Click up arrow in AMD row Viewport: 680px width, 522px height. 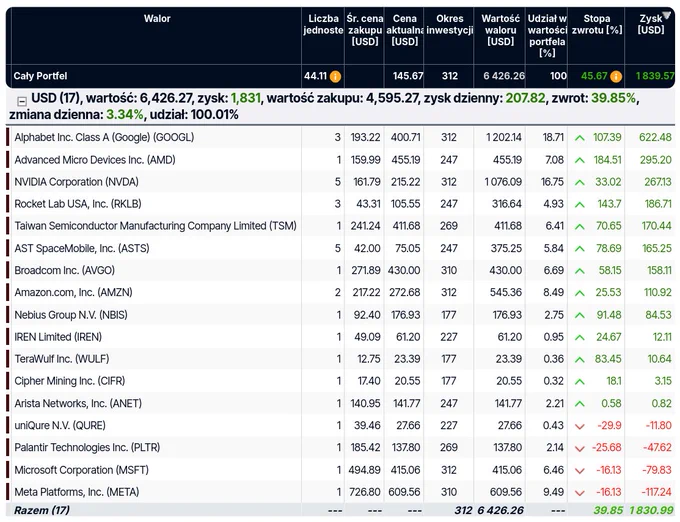579,160
